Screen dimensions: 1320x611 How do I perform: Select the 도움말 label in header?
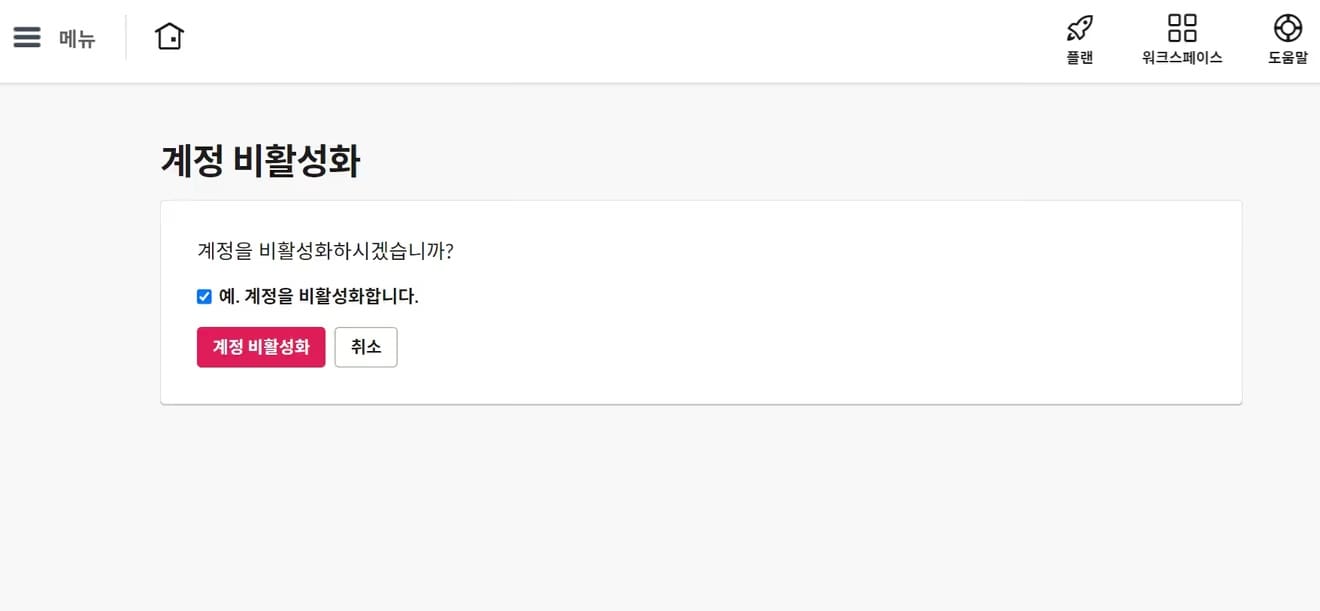click(1288, 58)
